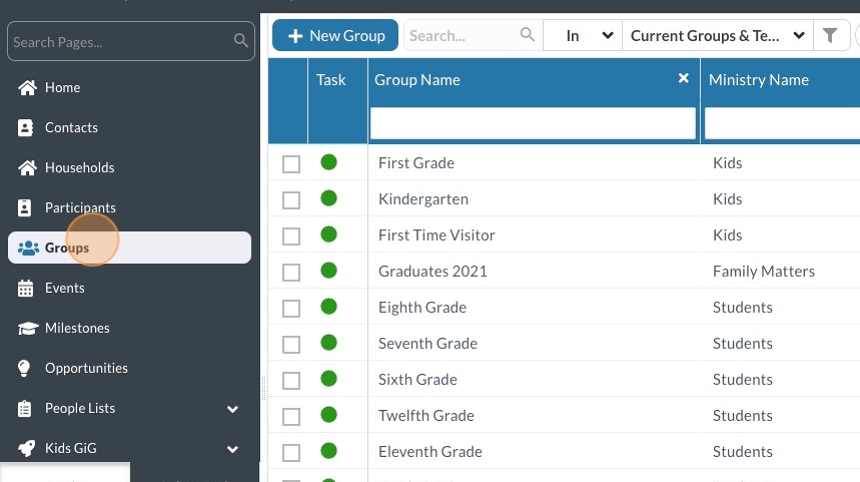Click the Events calendar icon
The height and width of the screenshot is (482, 860).
[x=26, y=288]
